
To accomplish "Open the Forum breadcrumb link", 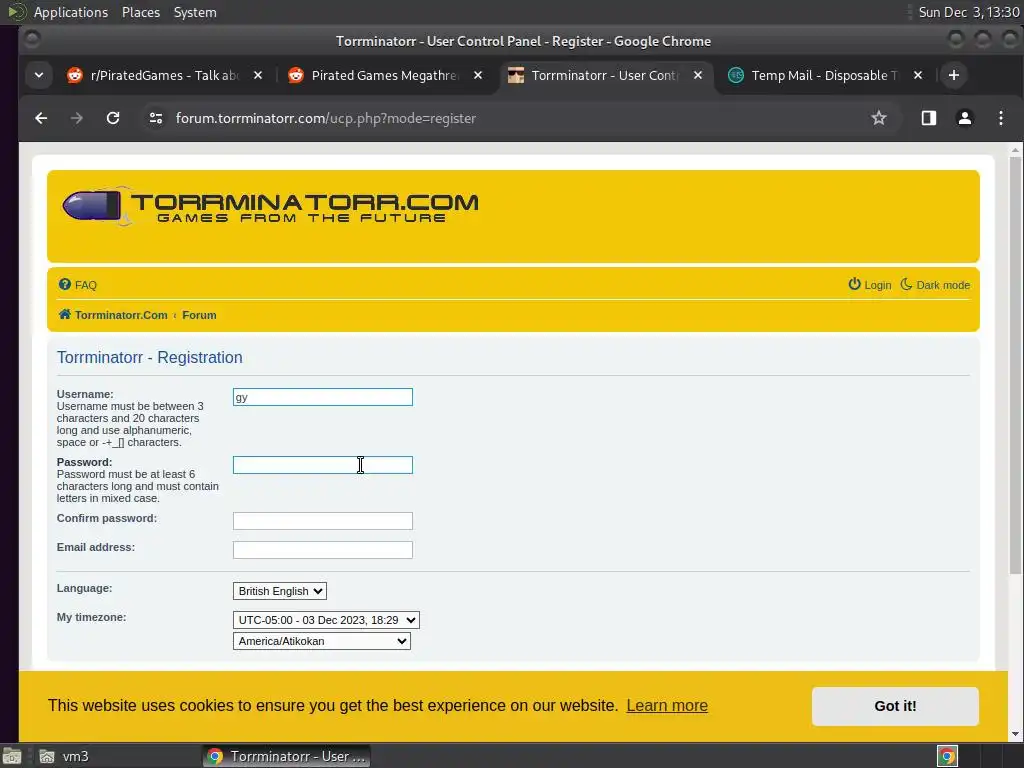I will coord(199,315).
